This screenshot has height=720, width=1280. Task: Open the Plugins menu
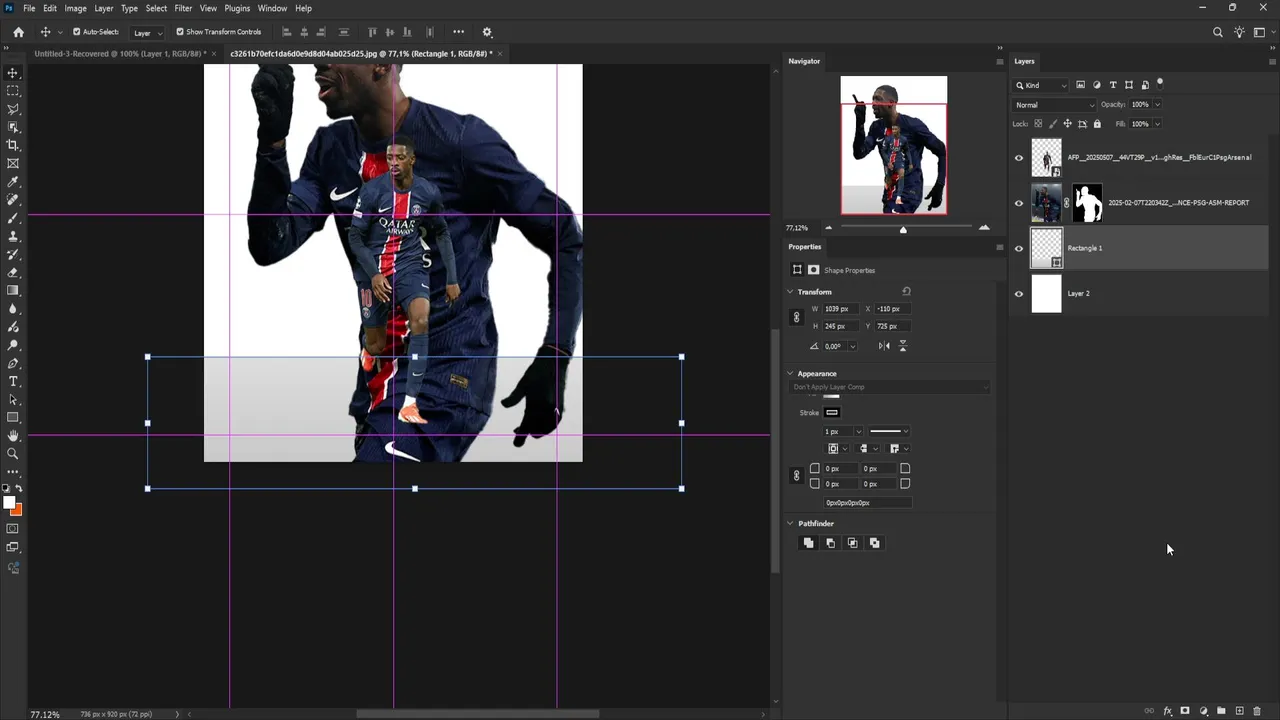(x=237, y=8)
